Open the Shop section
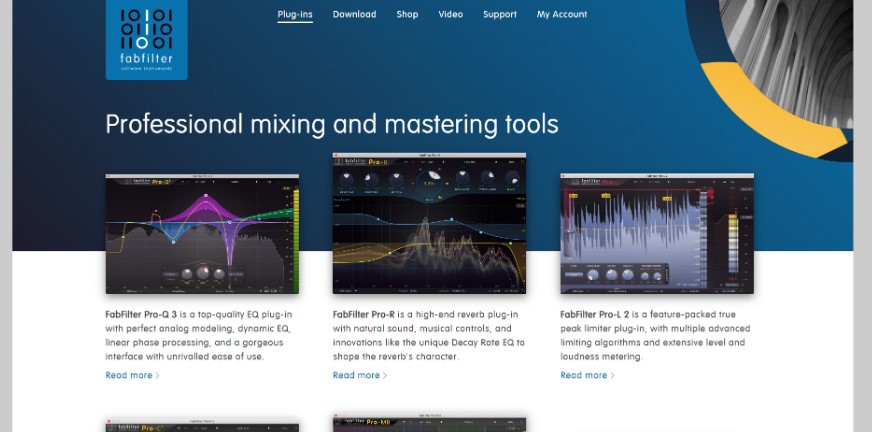 [x=407, y=14]
